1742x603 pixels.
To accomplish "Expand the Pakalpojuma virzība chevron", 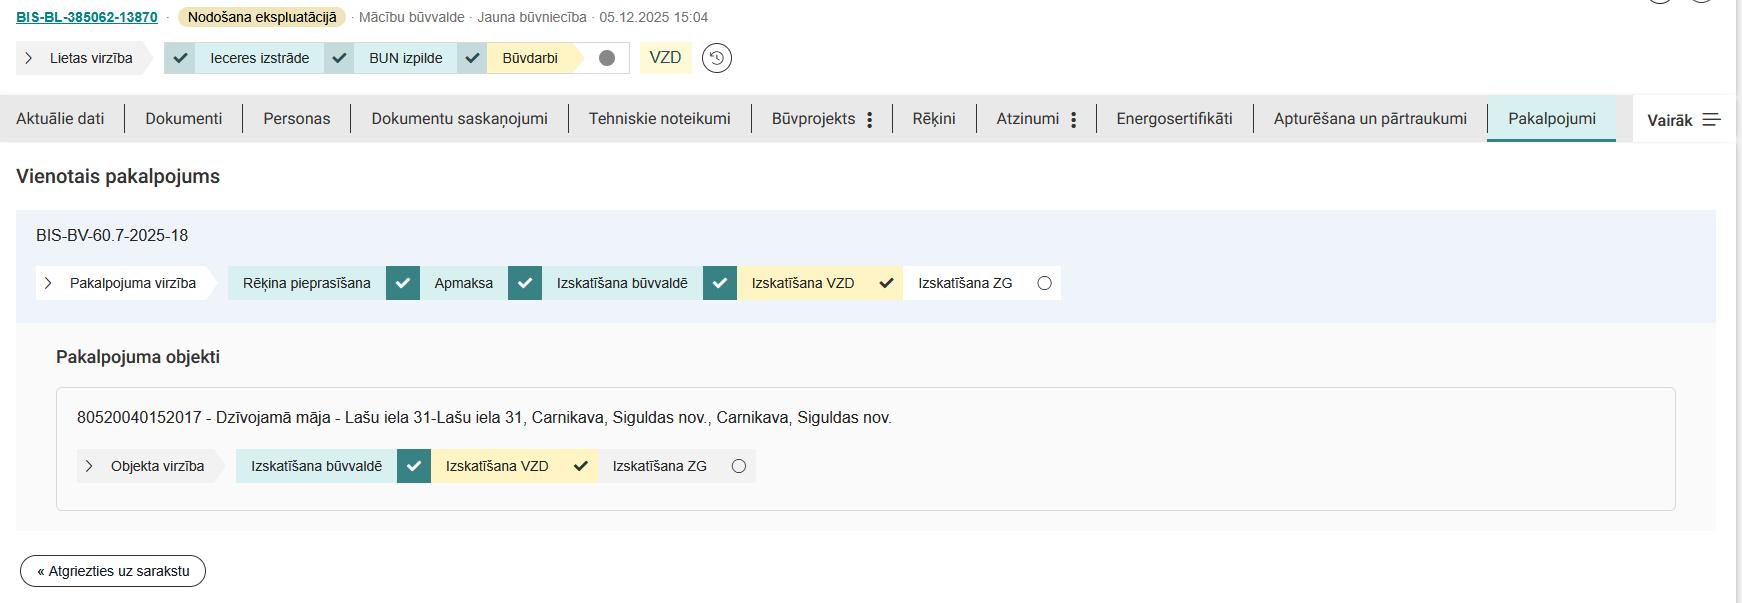I will [48, 283].
